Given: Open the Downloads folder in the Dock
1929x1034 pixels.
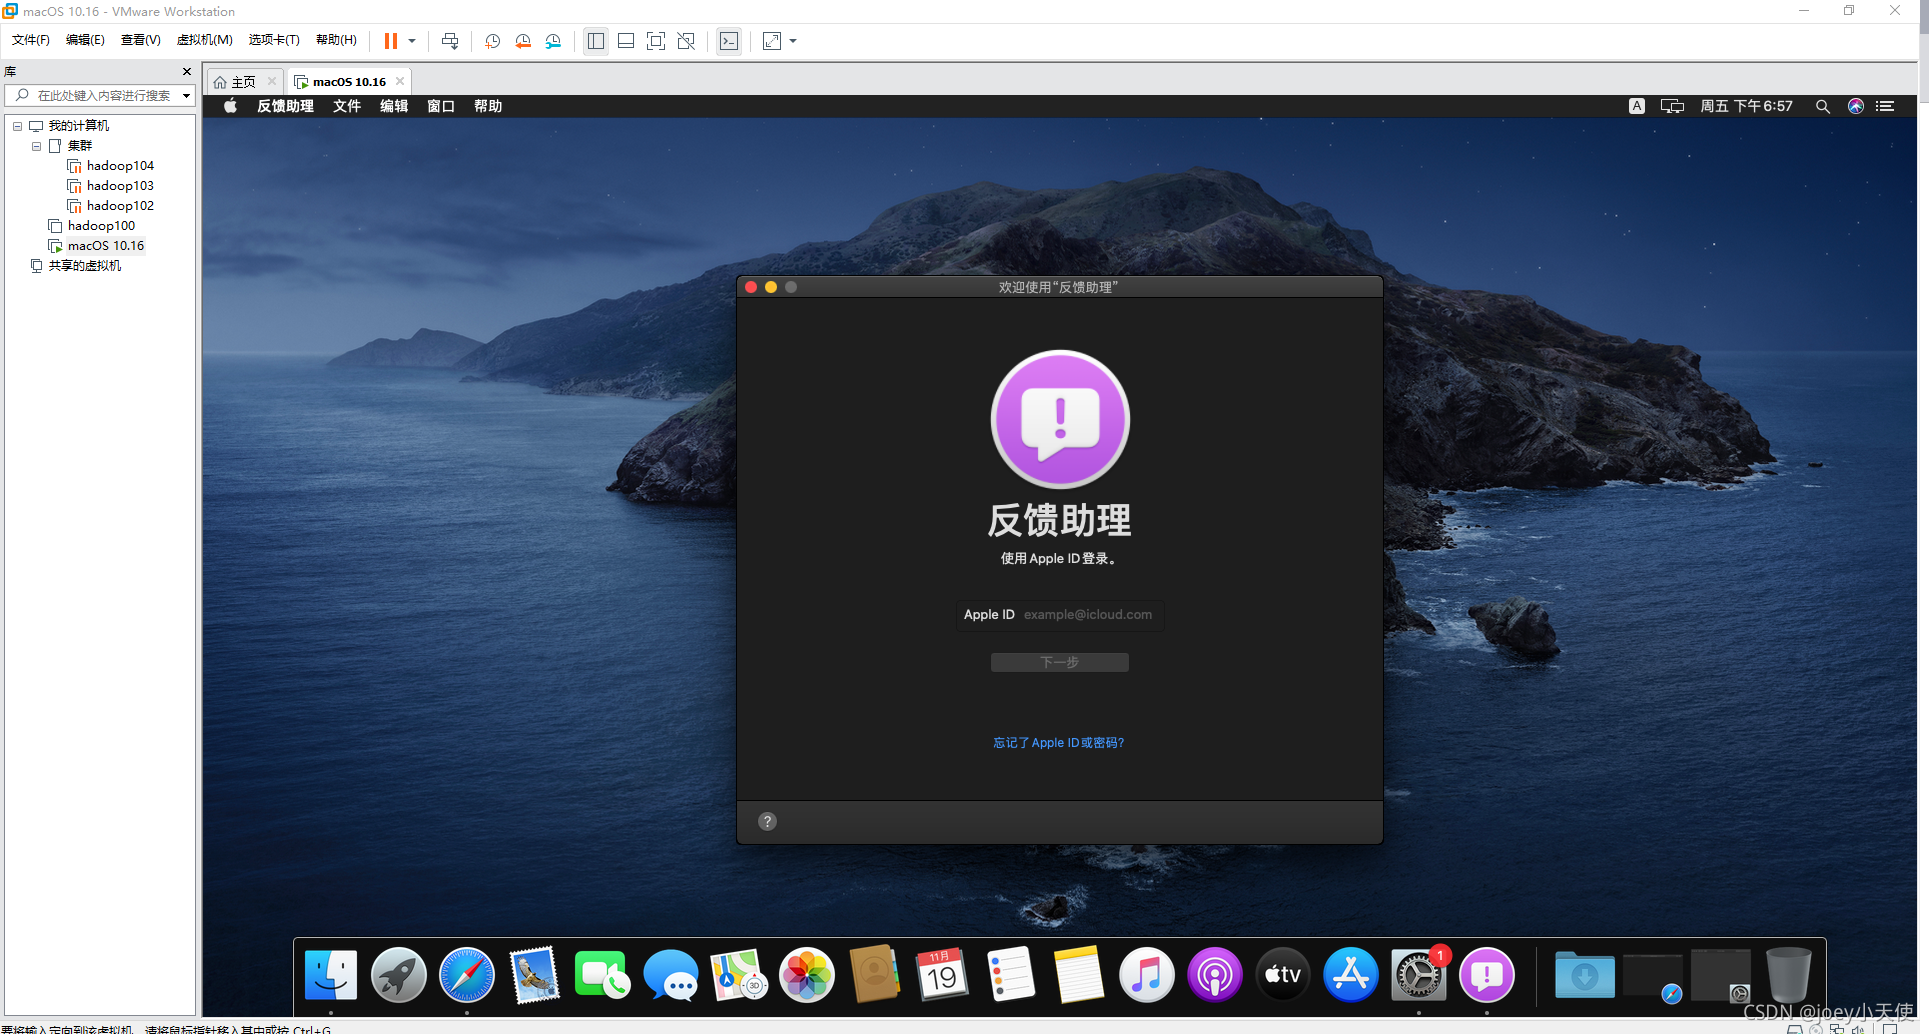Looking at the screenshot, I should 1585,975.
